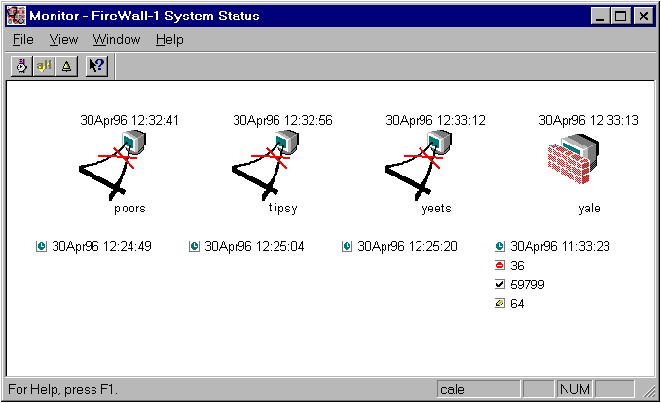The image size is (661, 403).
Task: Click the red dropped packets icon beside 36
Action: tap(500, 266)
